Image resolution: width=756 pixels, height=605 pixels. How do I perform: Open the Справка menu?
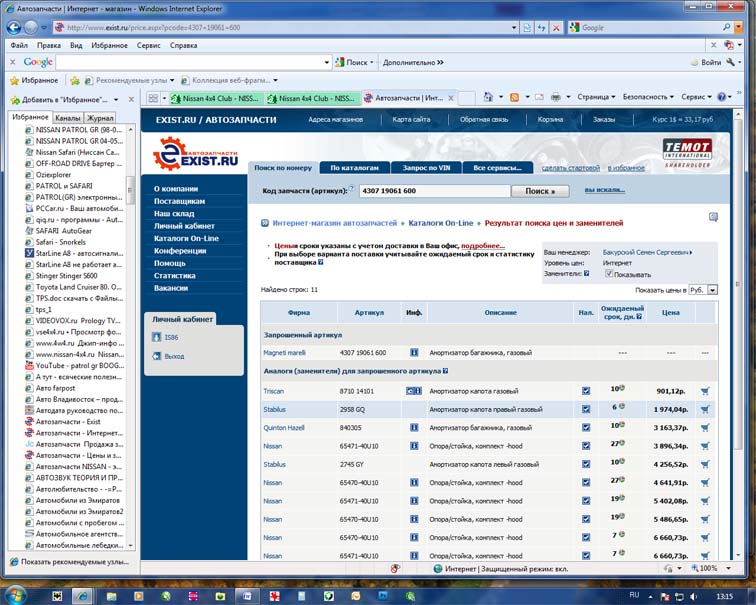tap(183, 45)
